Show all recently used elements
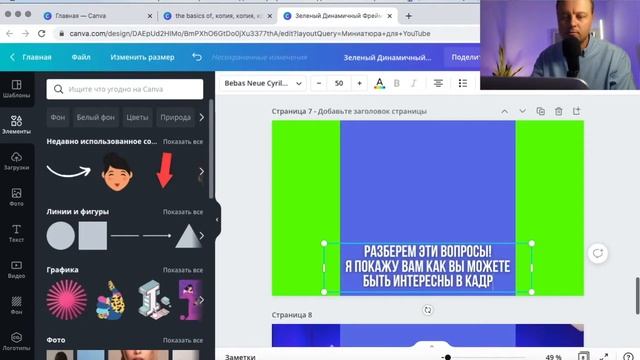The image size is (640, 360). [x=183, y=142]
